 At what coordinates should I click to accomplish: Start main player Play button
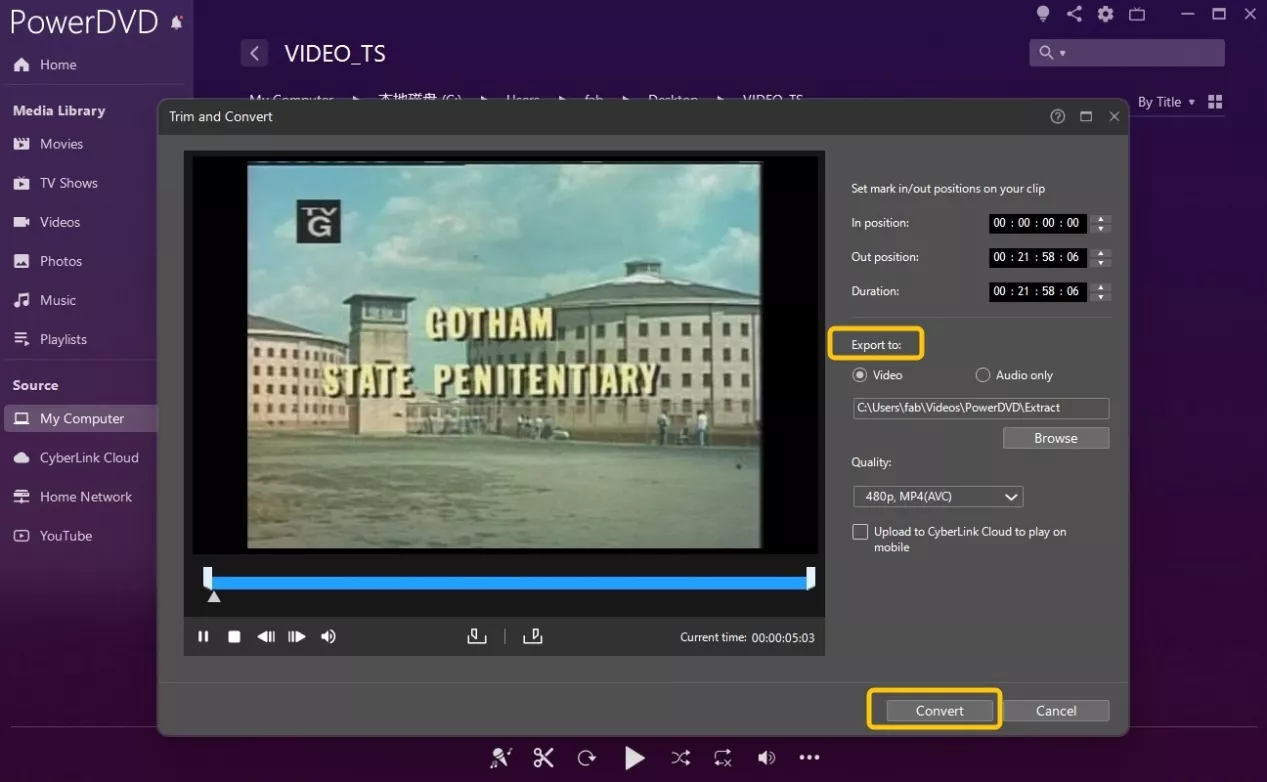[634, 758]
